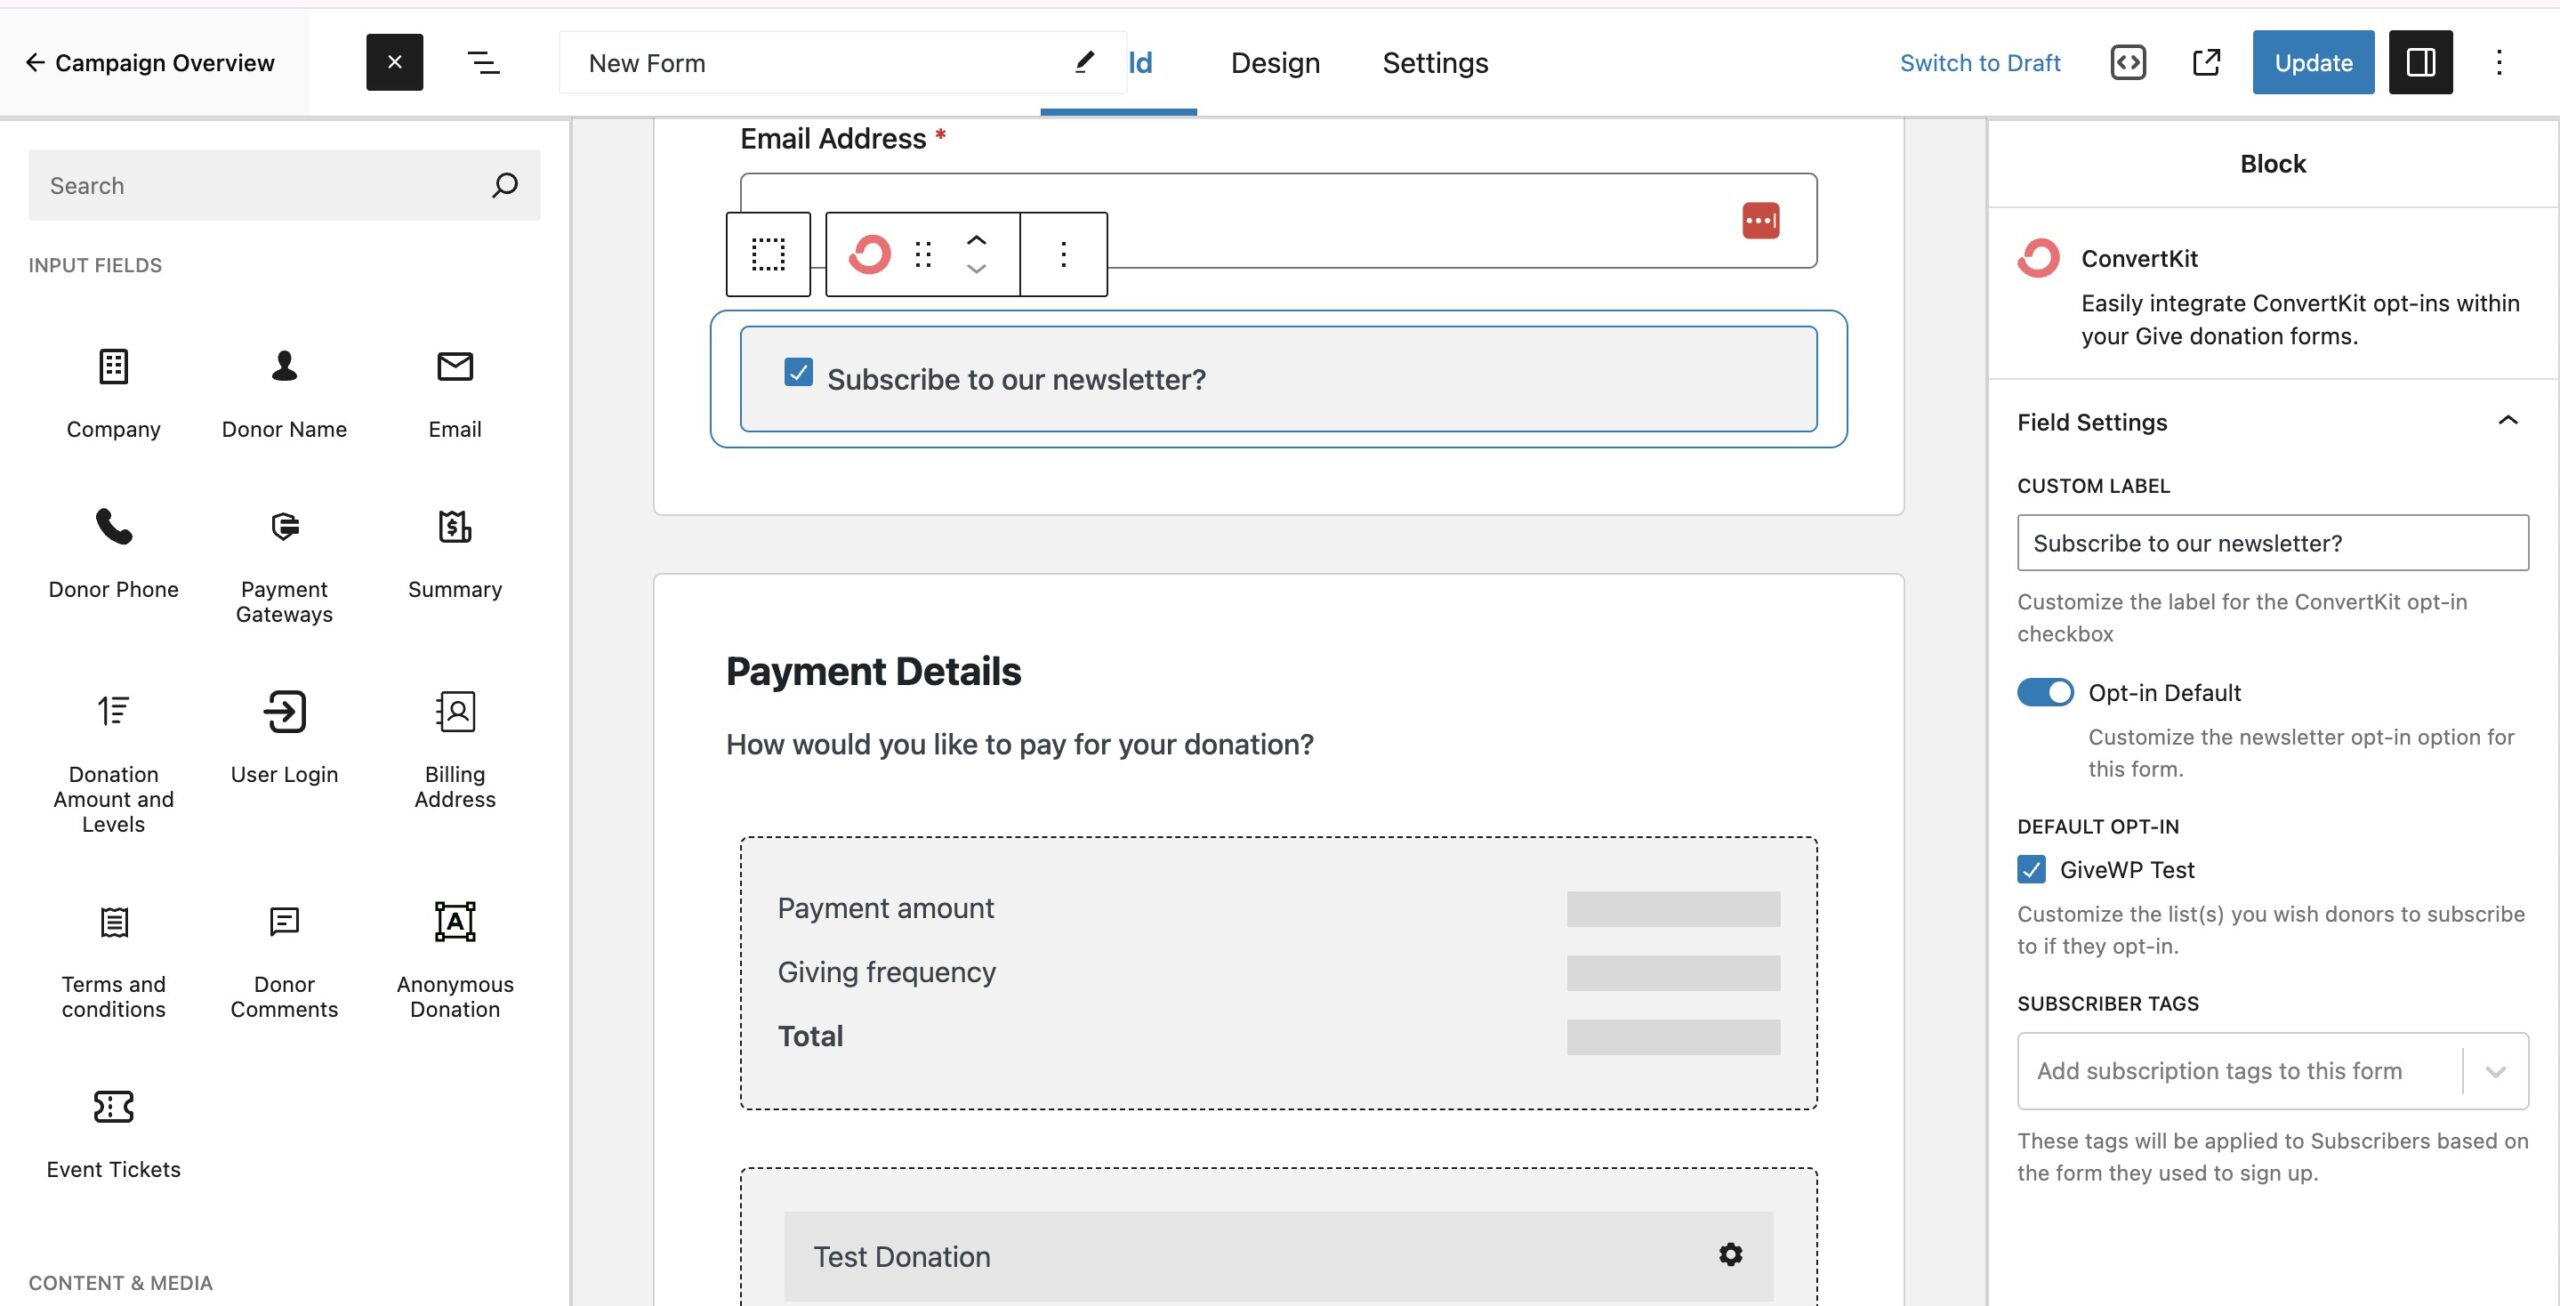The height and width of the screenshot is (1306, 2560).
Task: Move the ConvertKit block up
Action: 976,240
